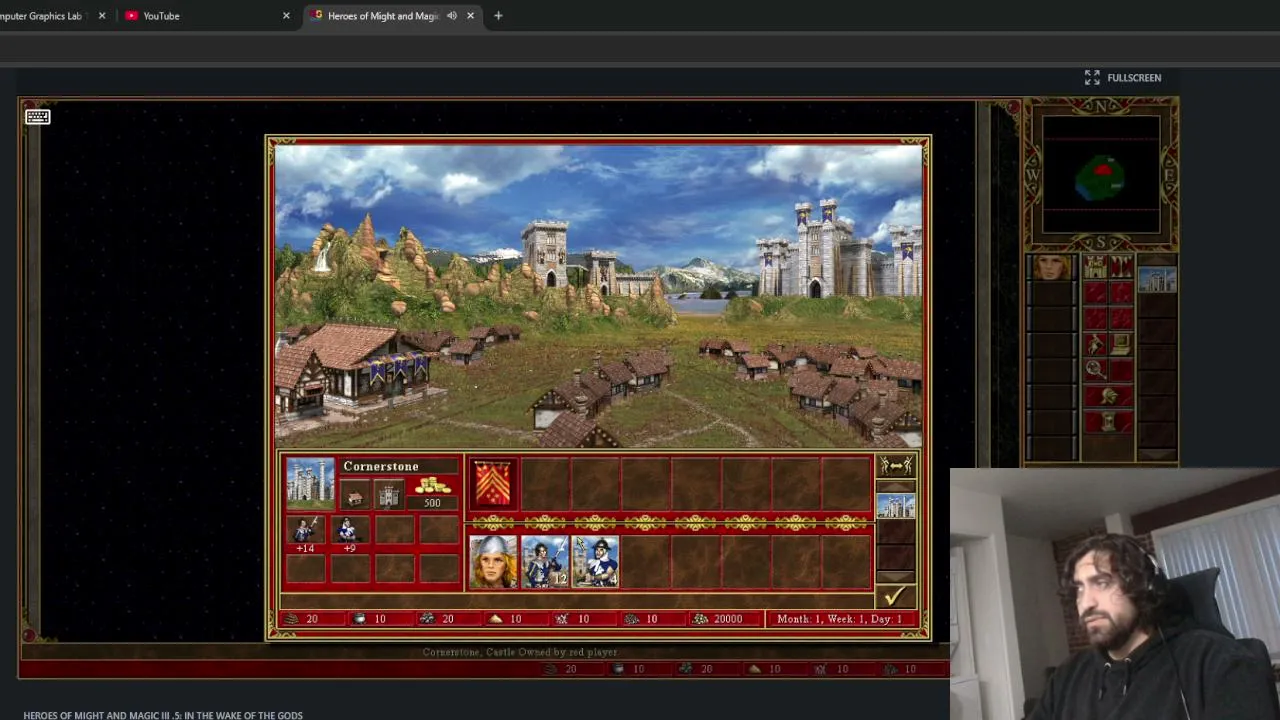Image resolution: width=1280 pixels, height=720 pixels.
Task: Click the red garrison banner flag
Action: (493, 484)
